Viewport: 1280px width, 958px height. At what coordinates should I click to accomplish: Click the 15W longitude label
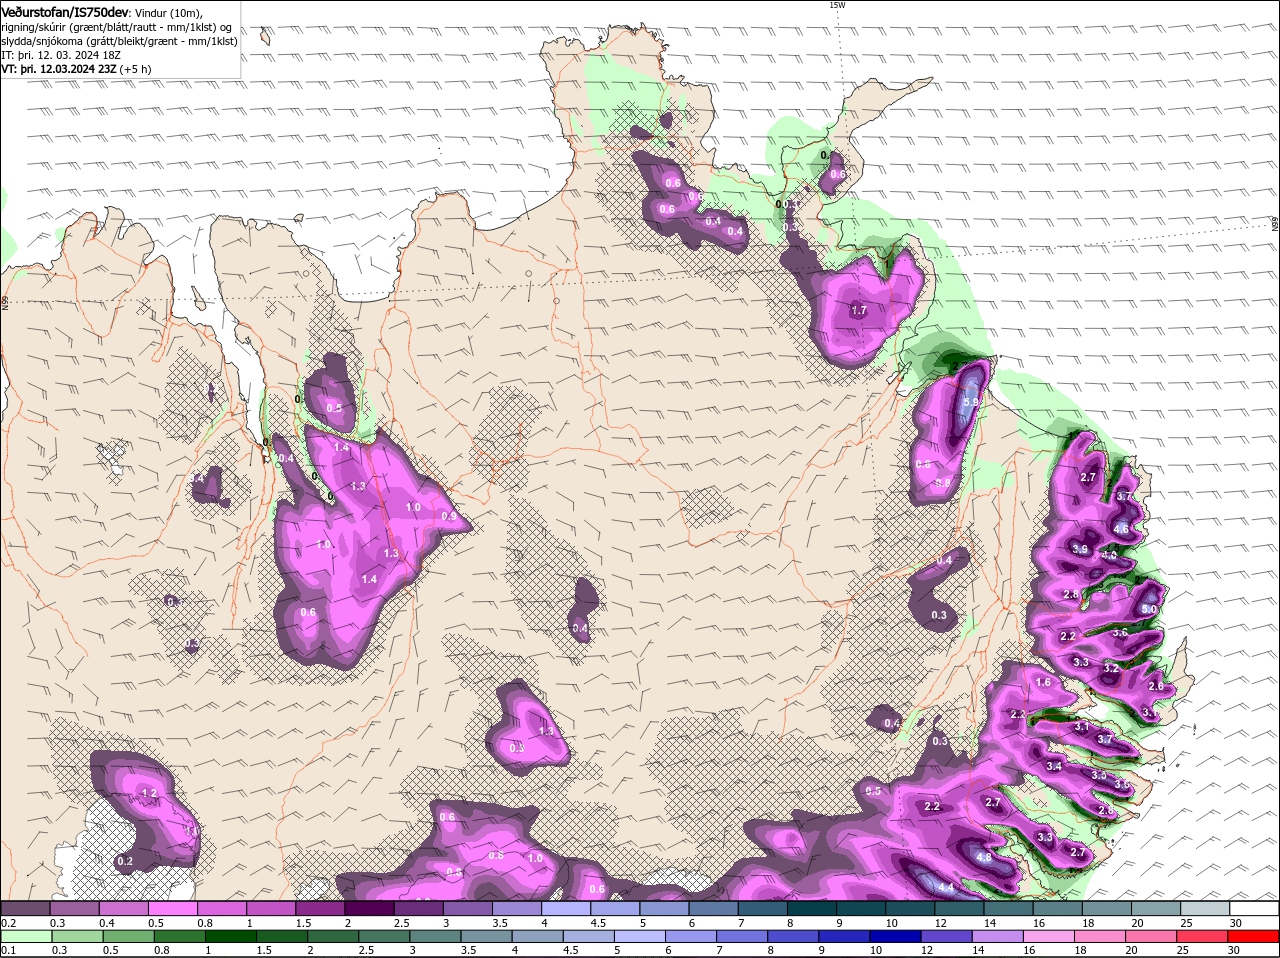pos(837,5)
